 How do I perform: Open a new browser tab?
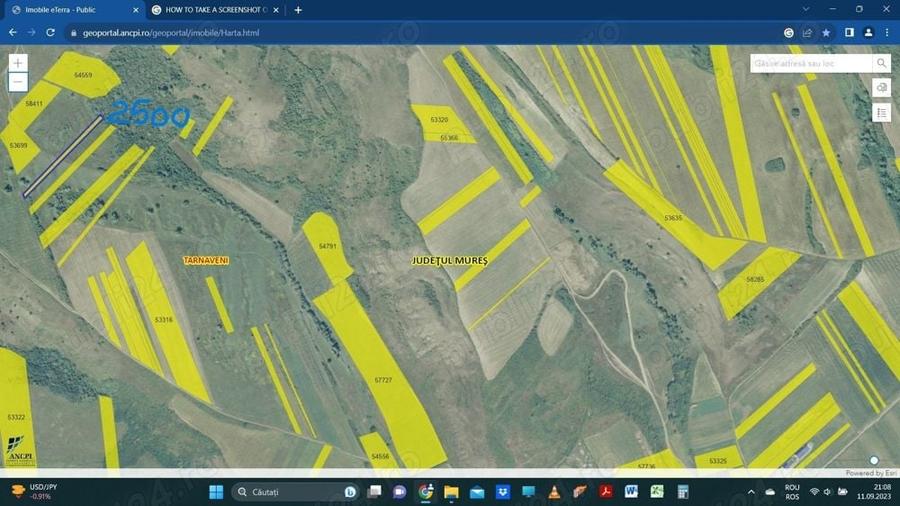tap(298, 10)
